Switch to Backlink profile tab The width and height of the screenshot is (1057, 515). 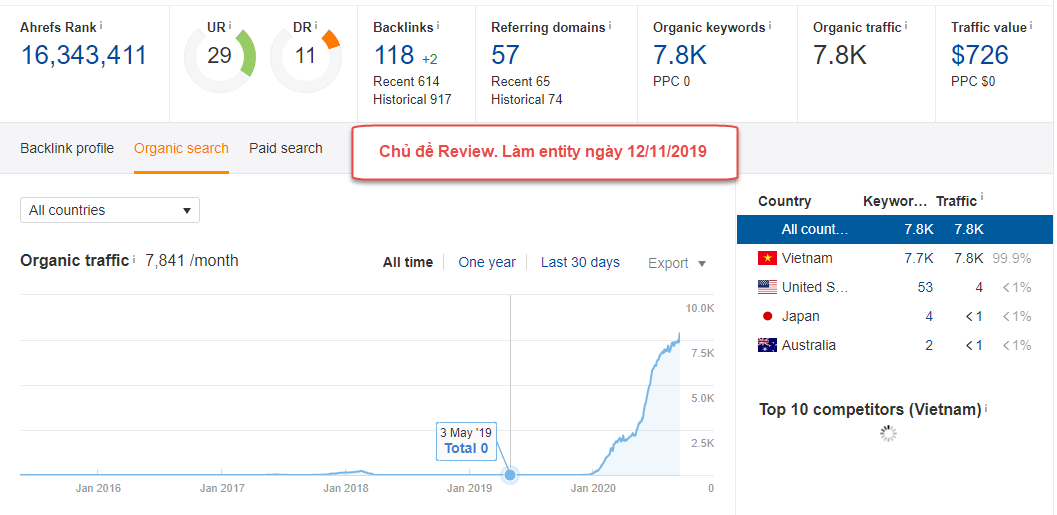click(x=67, y=148)
